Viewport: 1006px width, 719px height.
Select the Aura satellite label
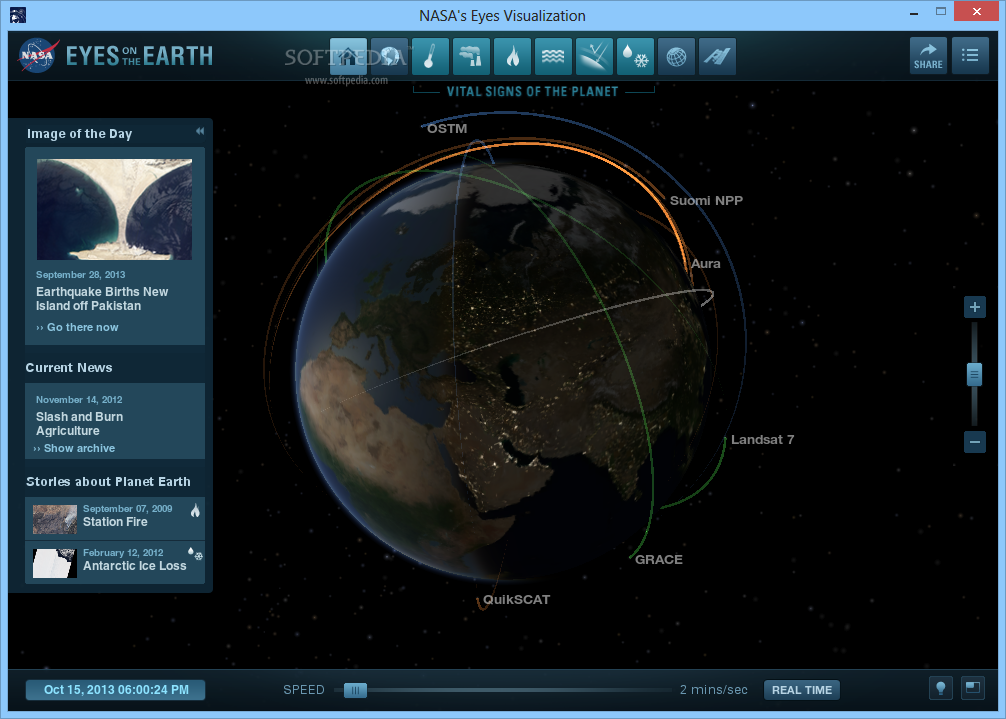pos(706,264)
